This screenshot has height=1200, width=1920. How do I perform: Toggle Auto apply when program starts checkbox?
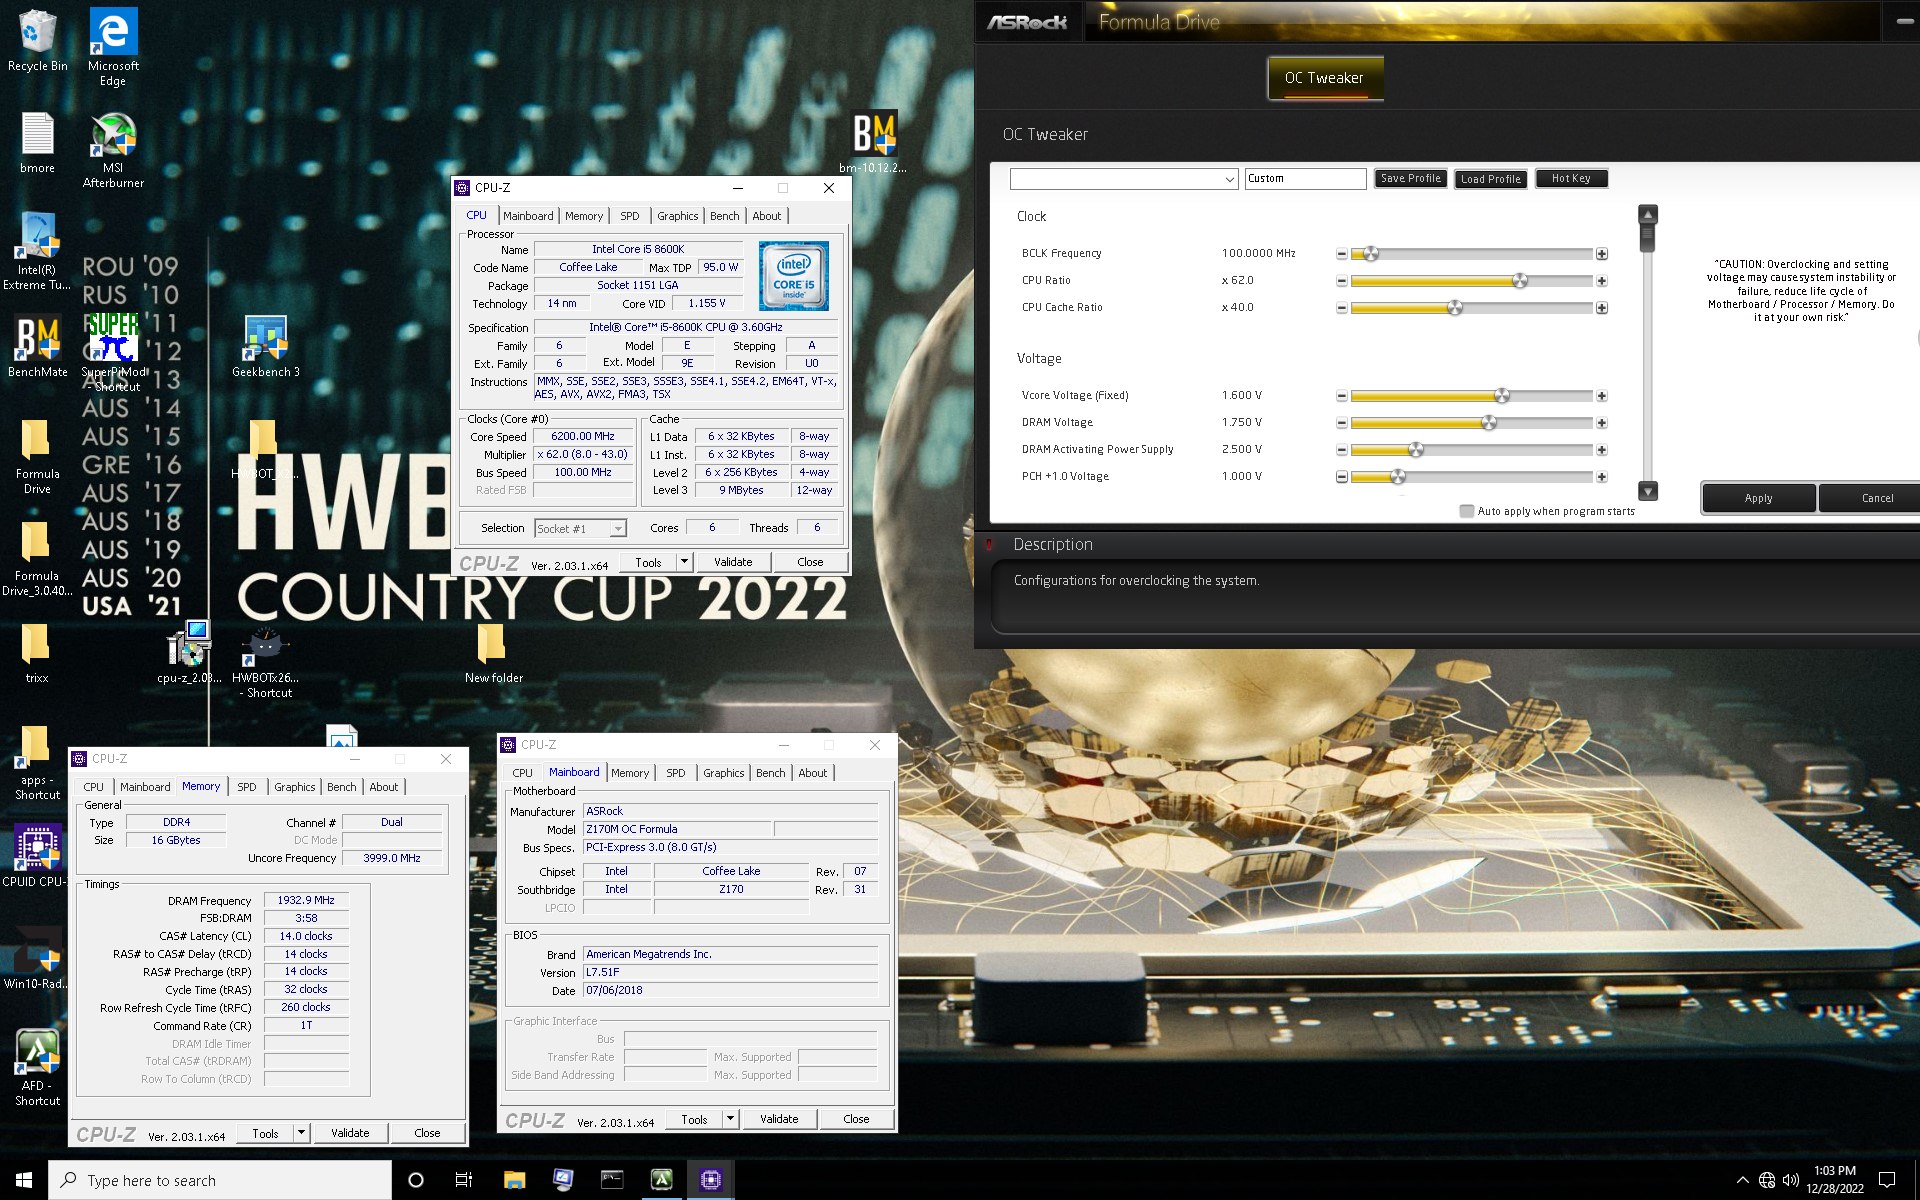click(1467, 511)
